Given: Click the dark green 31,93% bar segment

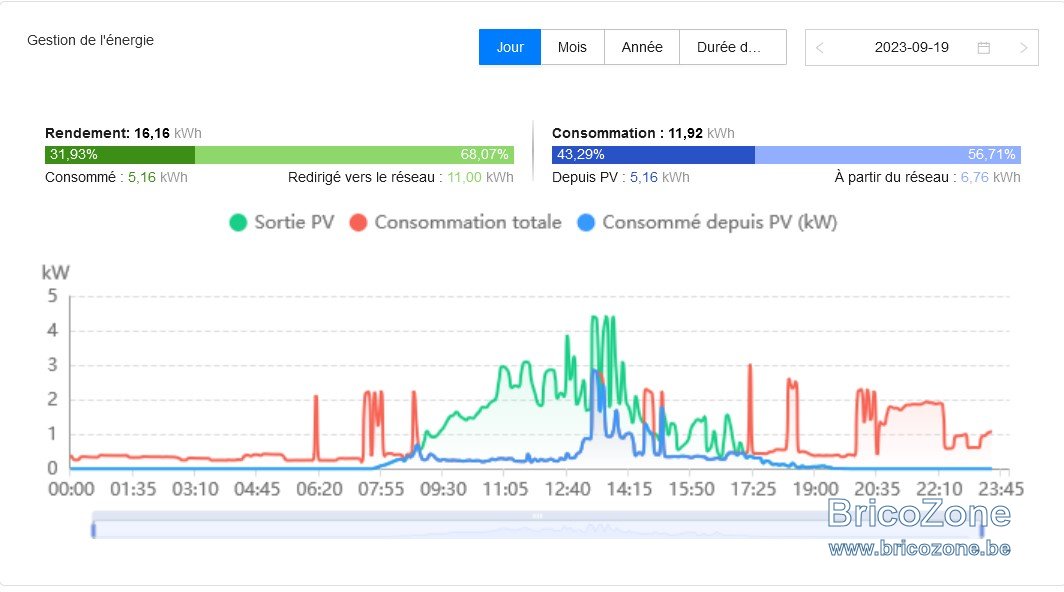Looking at the screenshot, I should pyautogui.click(x=120, y=155).
